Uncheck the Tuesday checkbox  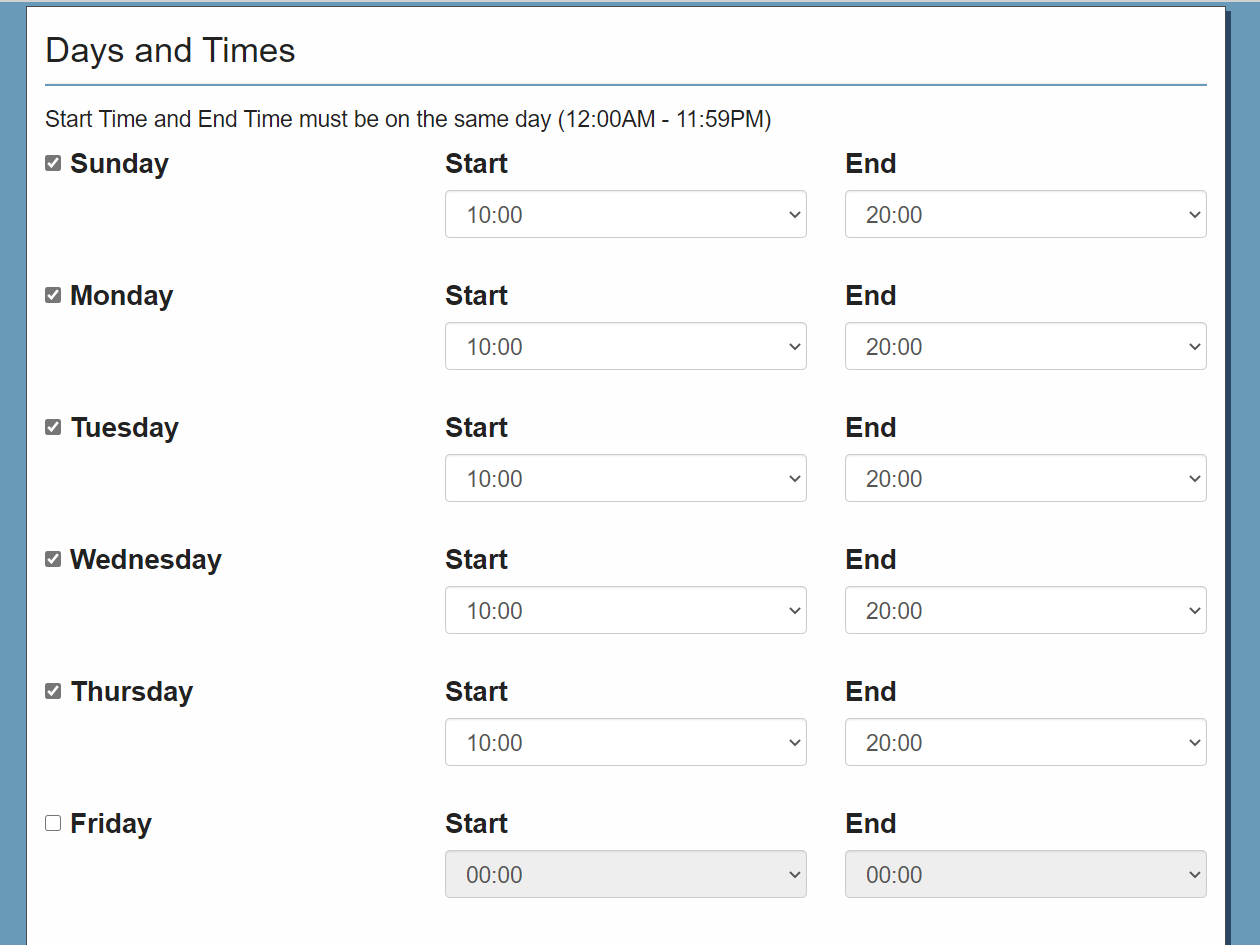(53, 428)
